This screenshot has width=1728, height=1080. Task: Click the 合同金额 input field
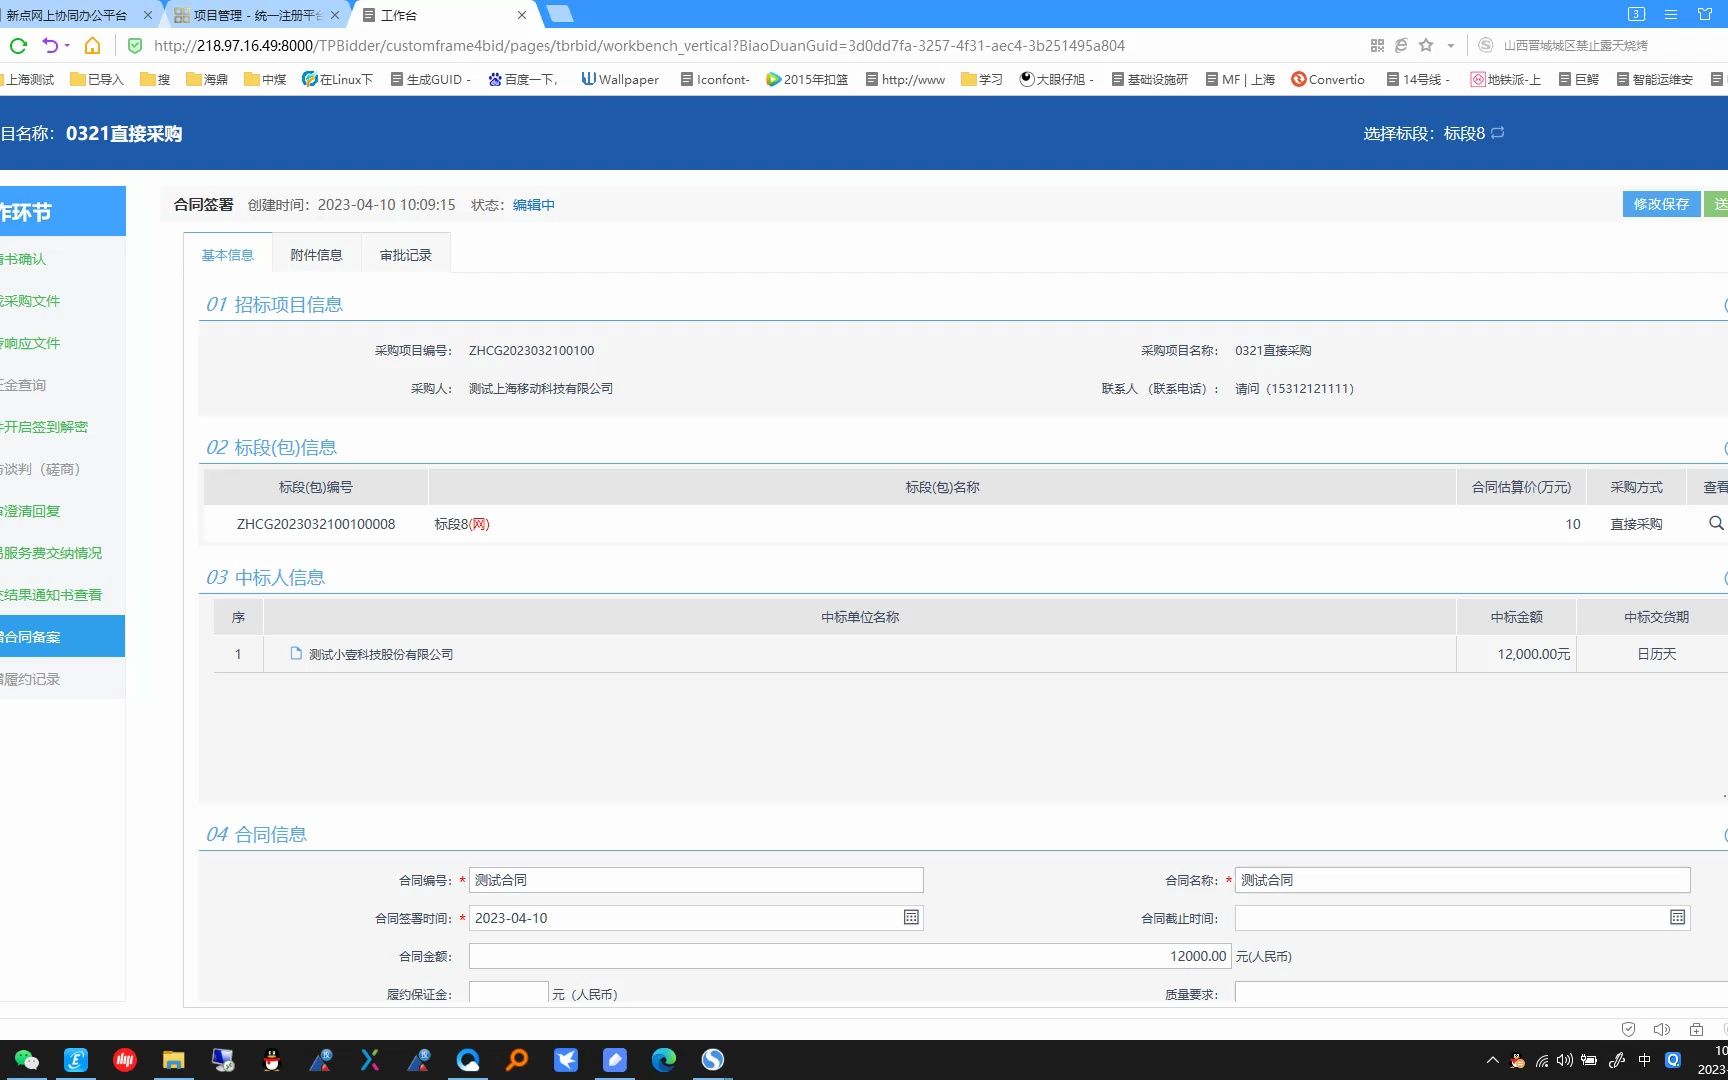850,956
